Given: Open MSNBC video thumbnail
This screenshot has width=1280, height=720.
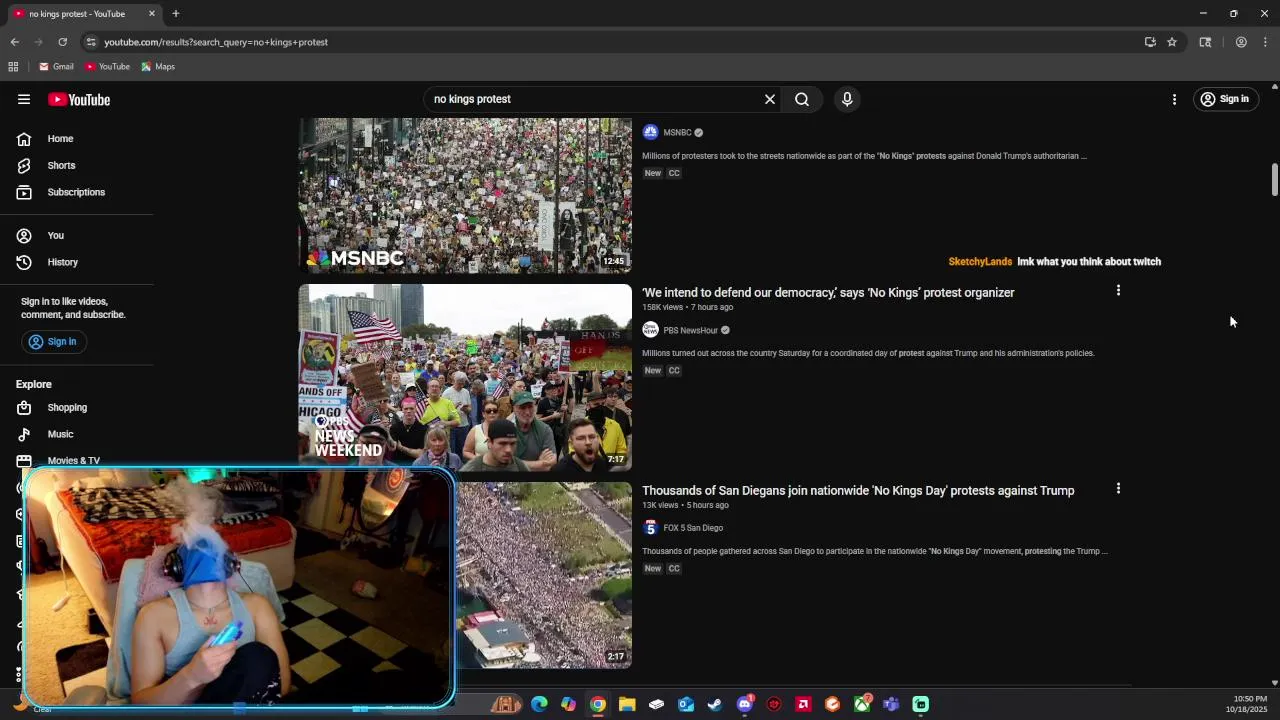Looking at the screenshot, I should tap(465, 196).
